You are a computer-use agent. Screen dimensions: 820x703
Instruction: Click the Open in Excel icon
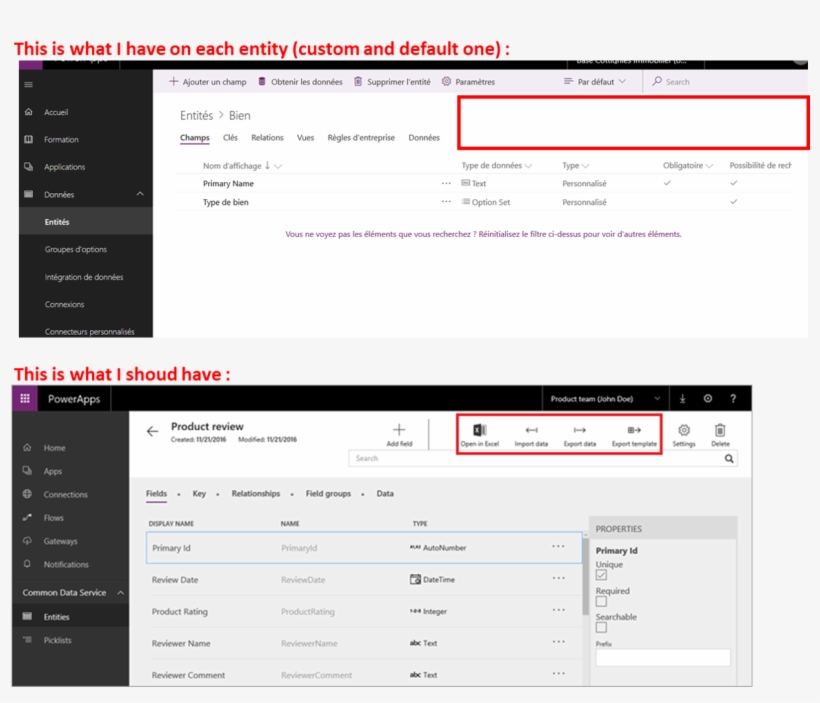pyautogui.click(x=479, y=430)
